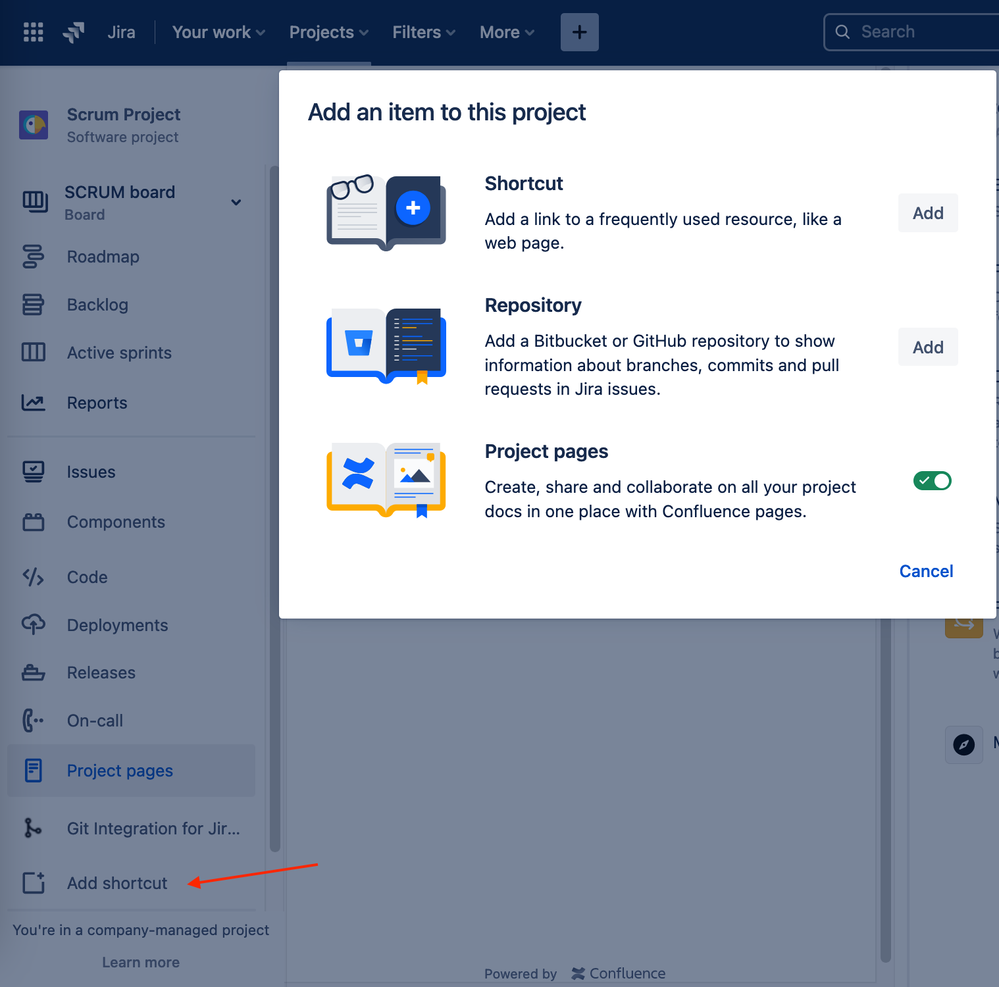The height and width of the screenshot is (987, 999).
Task: Click the Roadmap icon in sidebar
Action: (x=33, y=257)
